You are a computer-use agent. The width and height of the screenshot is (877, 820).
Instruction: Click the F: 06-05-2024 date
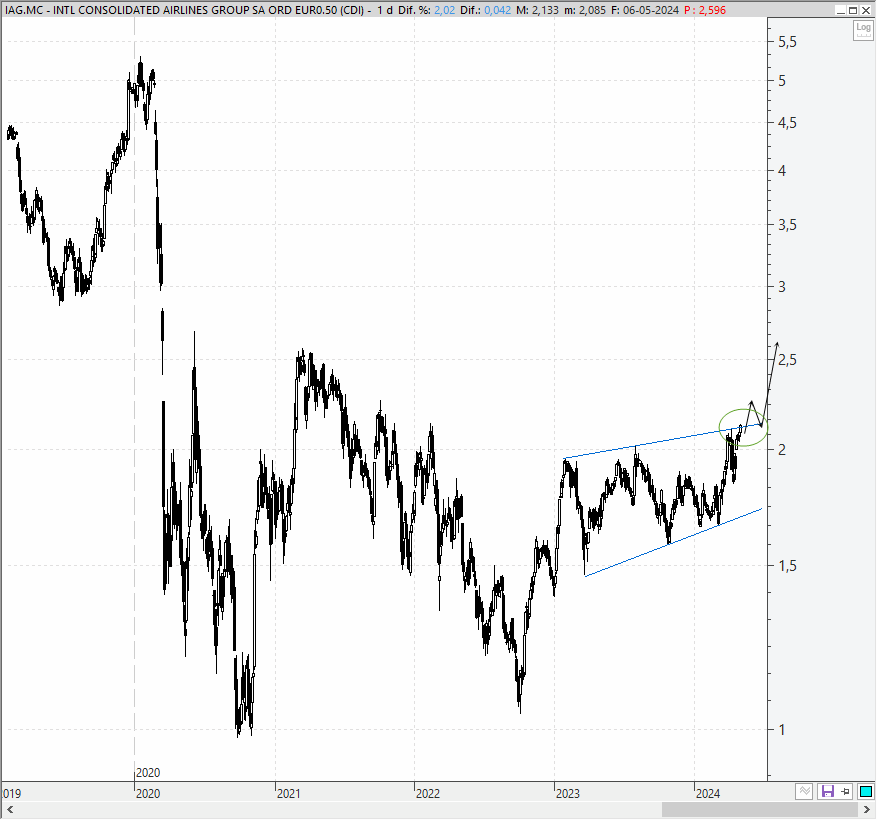[x=645, y=10]
